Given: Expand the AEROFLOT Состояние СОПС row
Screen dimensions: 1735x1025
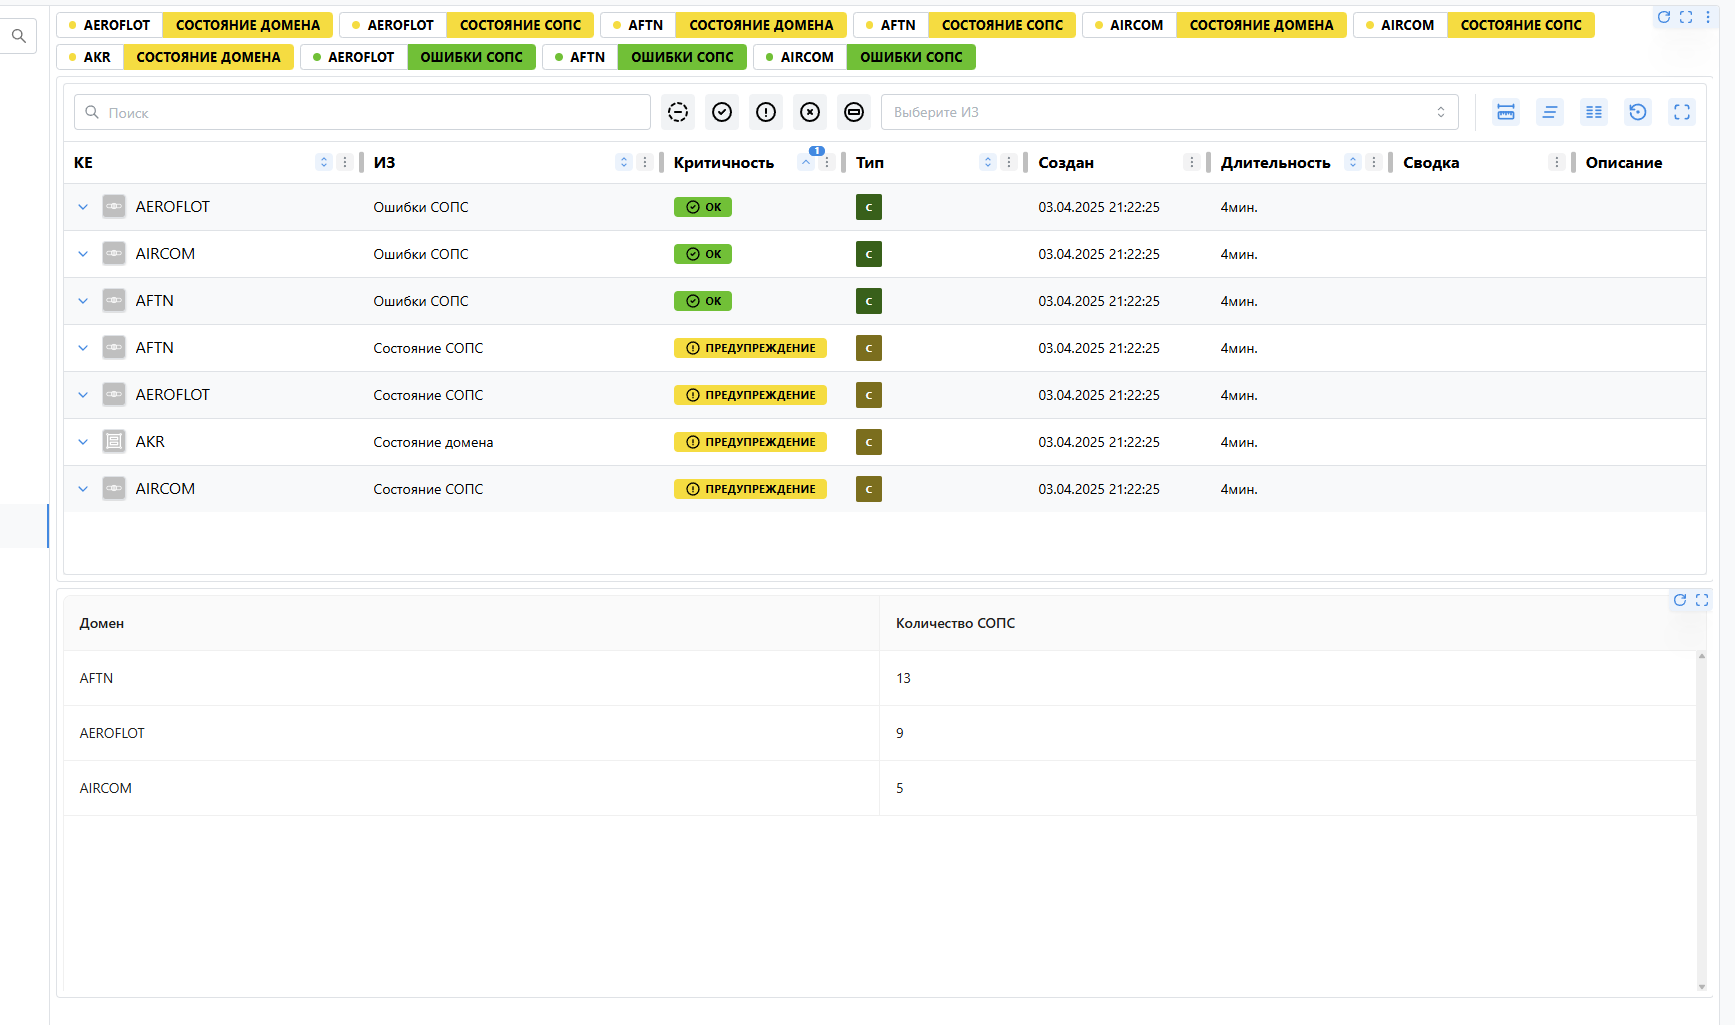Looking at the screenshot, I should pos(83,395).
